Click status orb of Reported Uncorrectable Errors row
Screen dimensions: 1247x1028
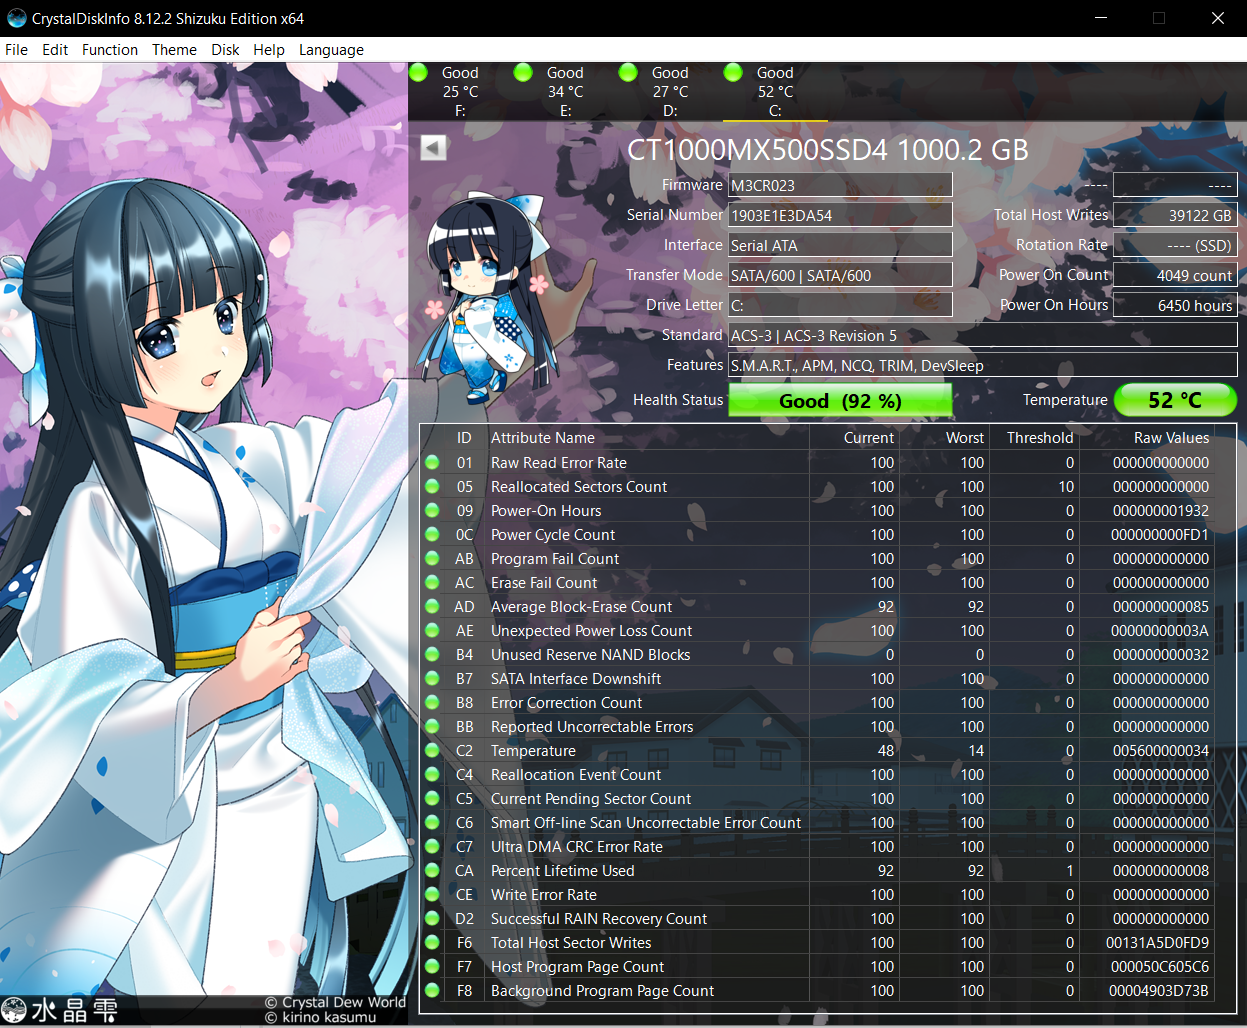tap(432, 726)
